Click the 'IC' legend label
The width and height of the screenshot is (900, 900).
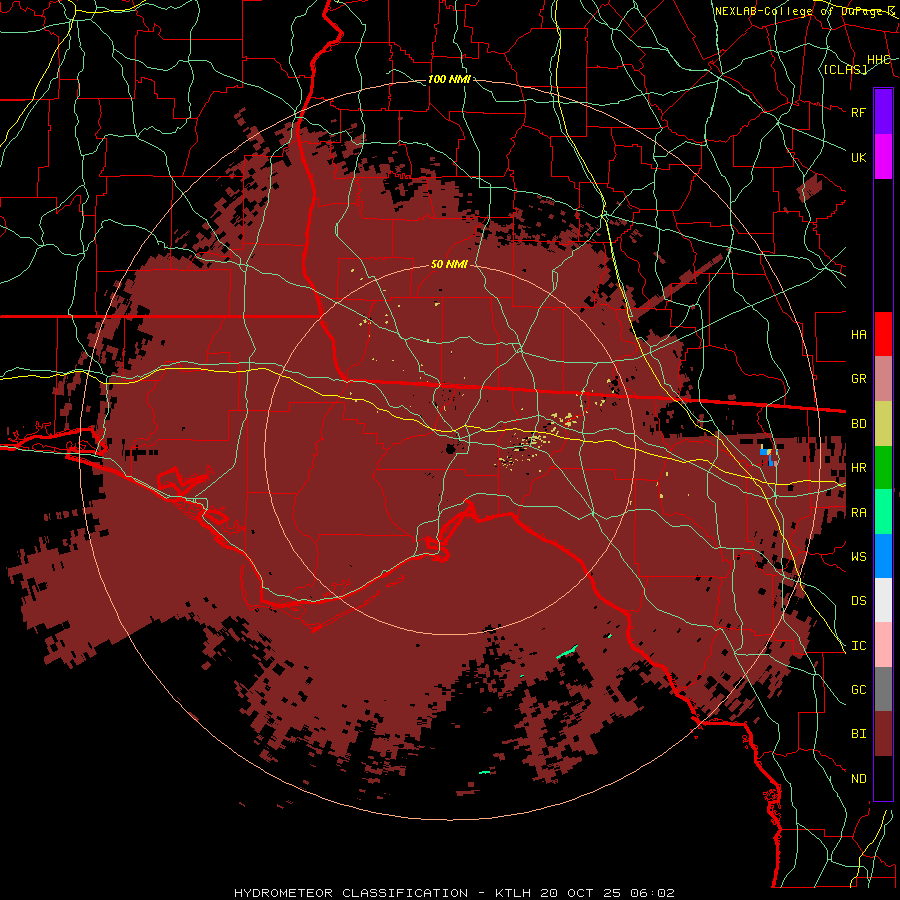(x=858, y=646)
